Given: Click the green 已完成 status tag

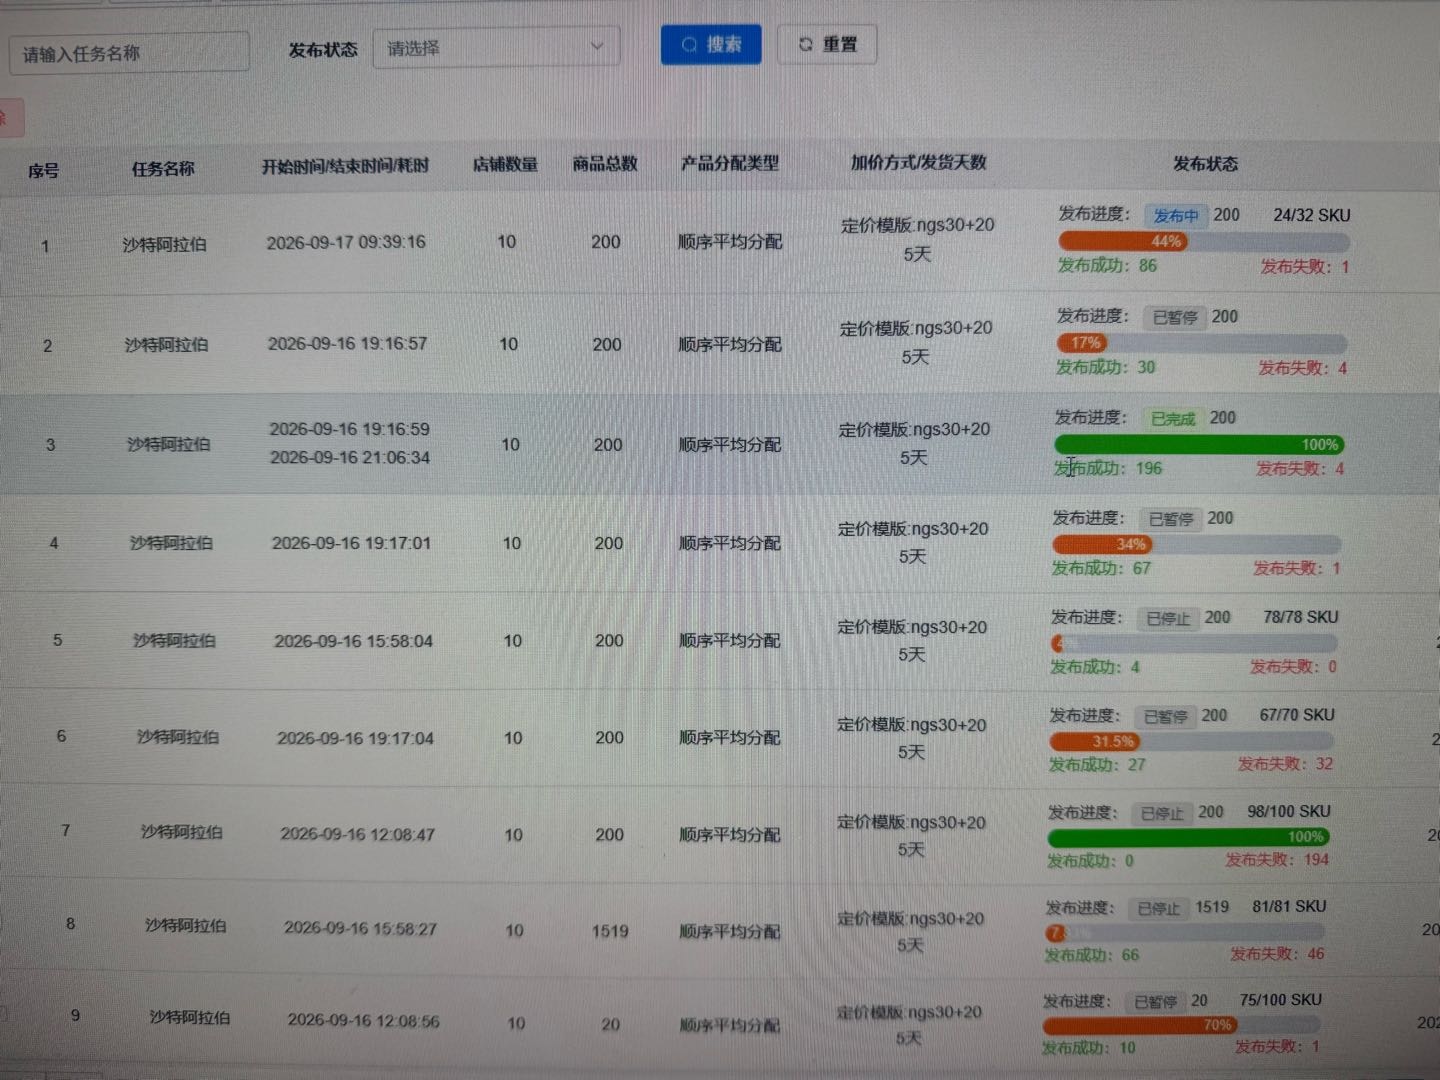Looking at the screenshot, I should pos(1173,418).
